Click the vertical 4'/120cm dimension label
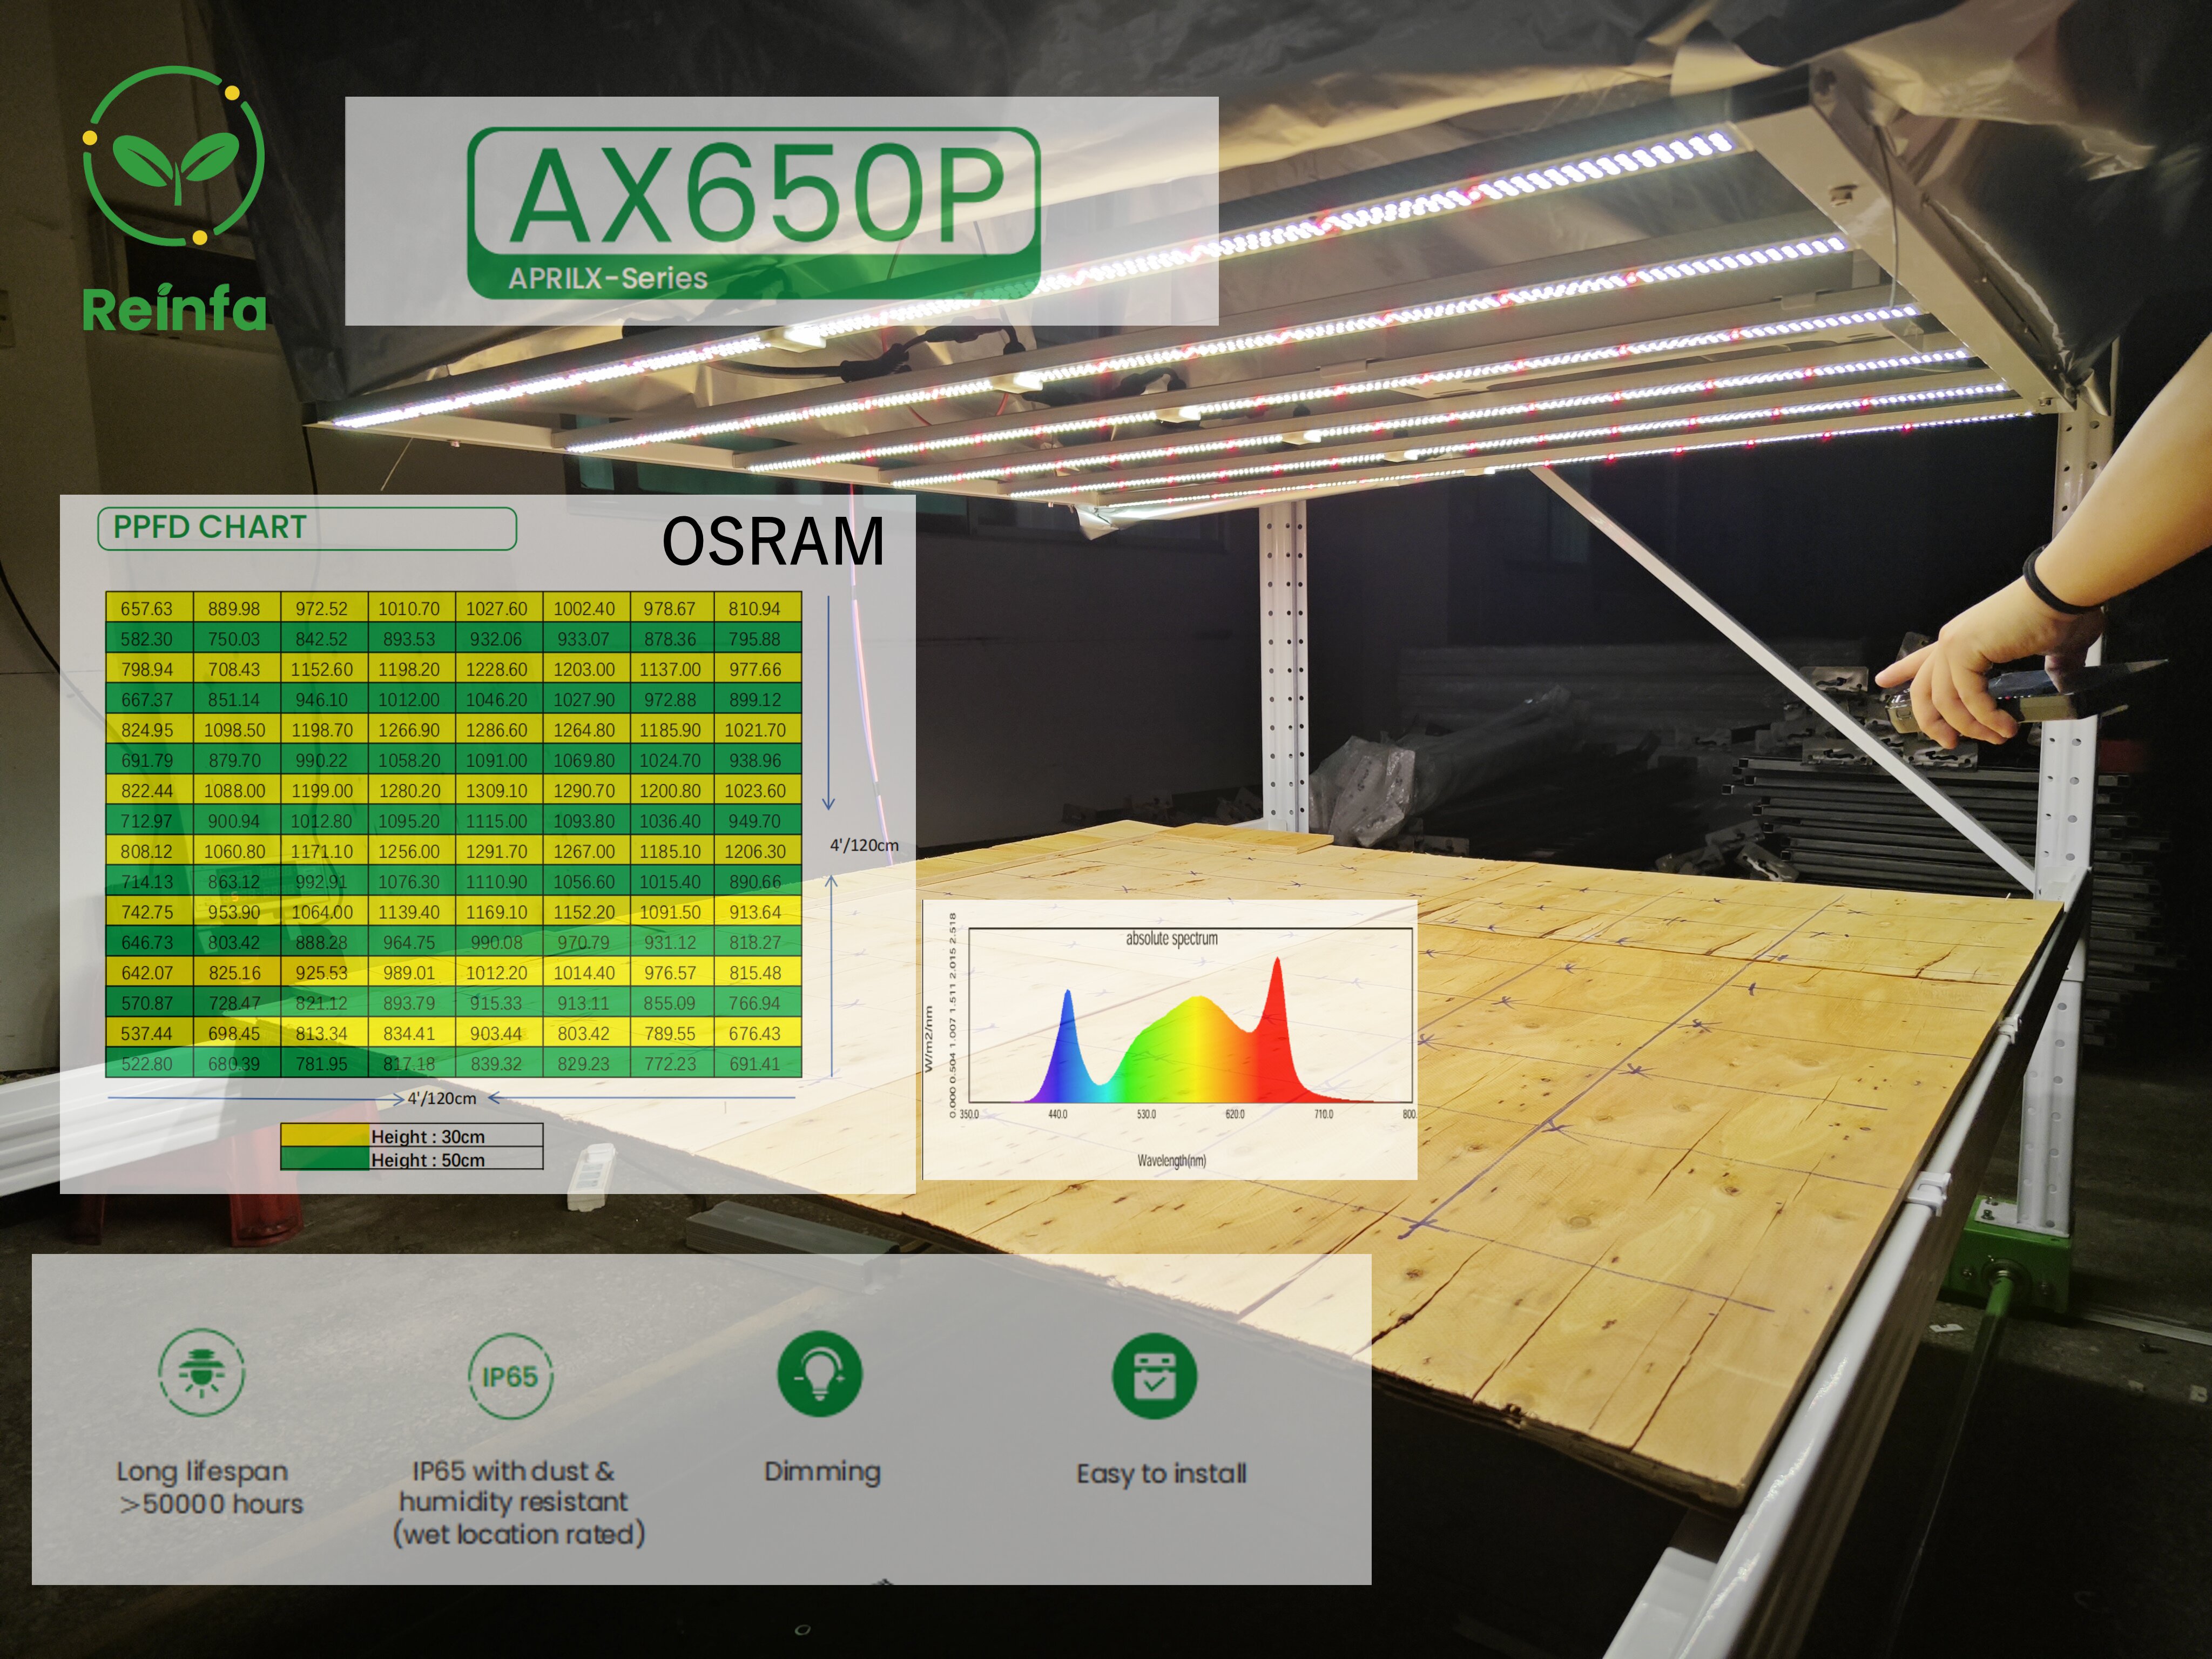This screenshot has height=1659, width=2212. 864,845
